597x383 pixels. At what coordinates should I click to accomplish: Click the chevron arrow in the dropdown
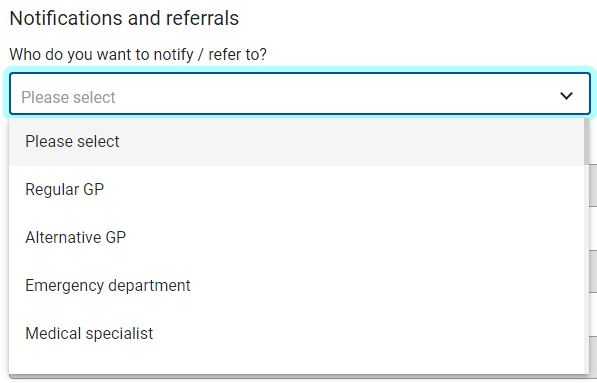click(566, 96)
